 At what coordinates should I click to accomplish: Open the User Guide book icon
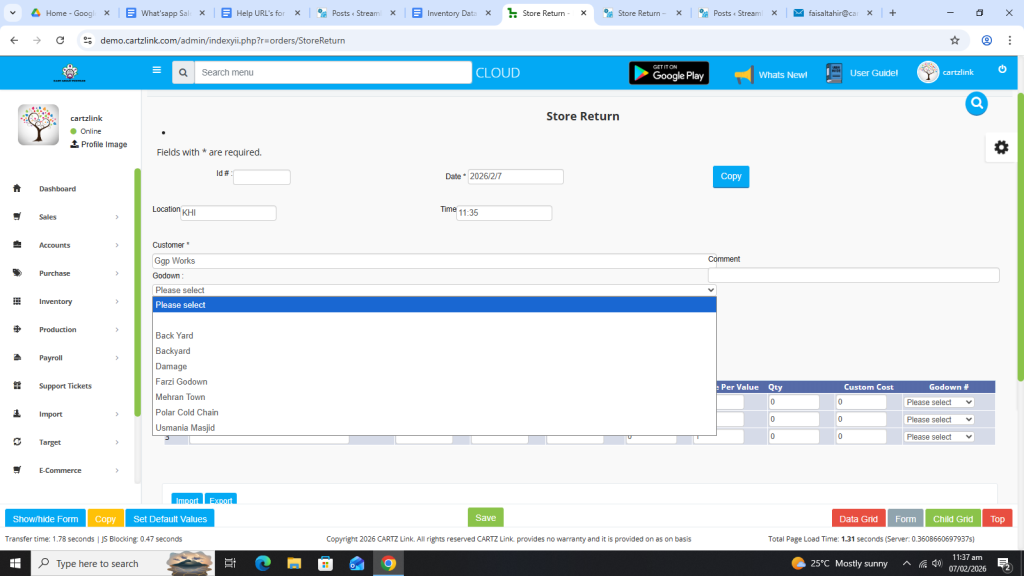click(834, 73)
